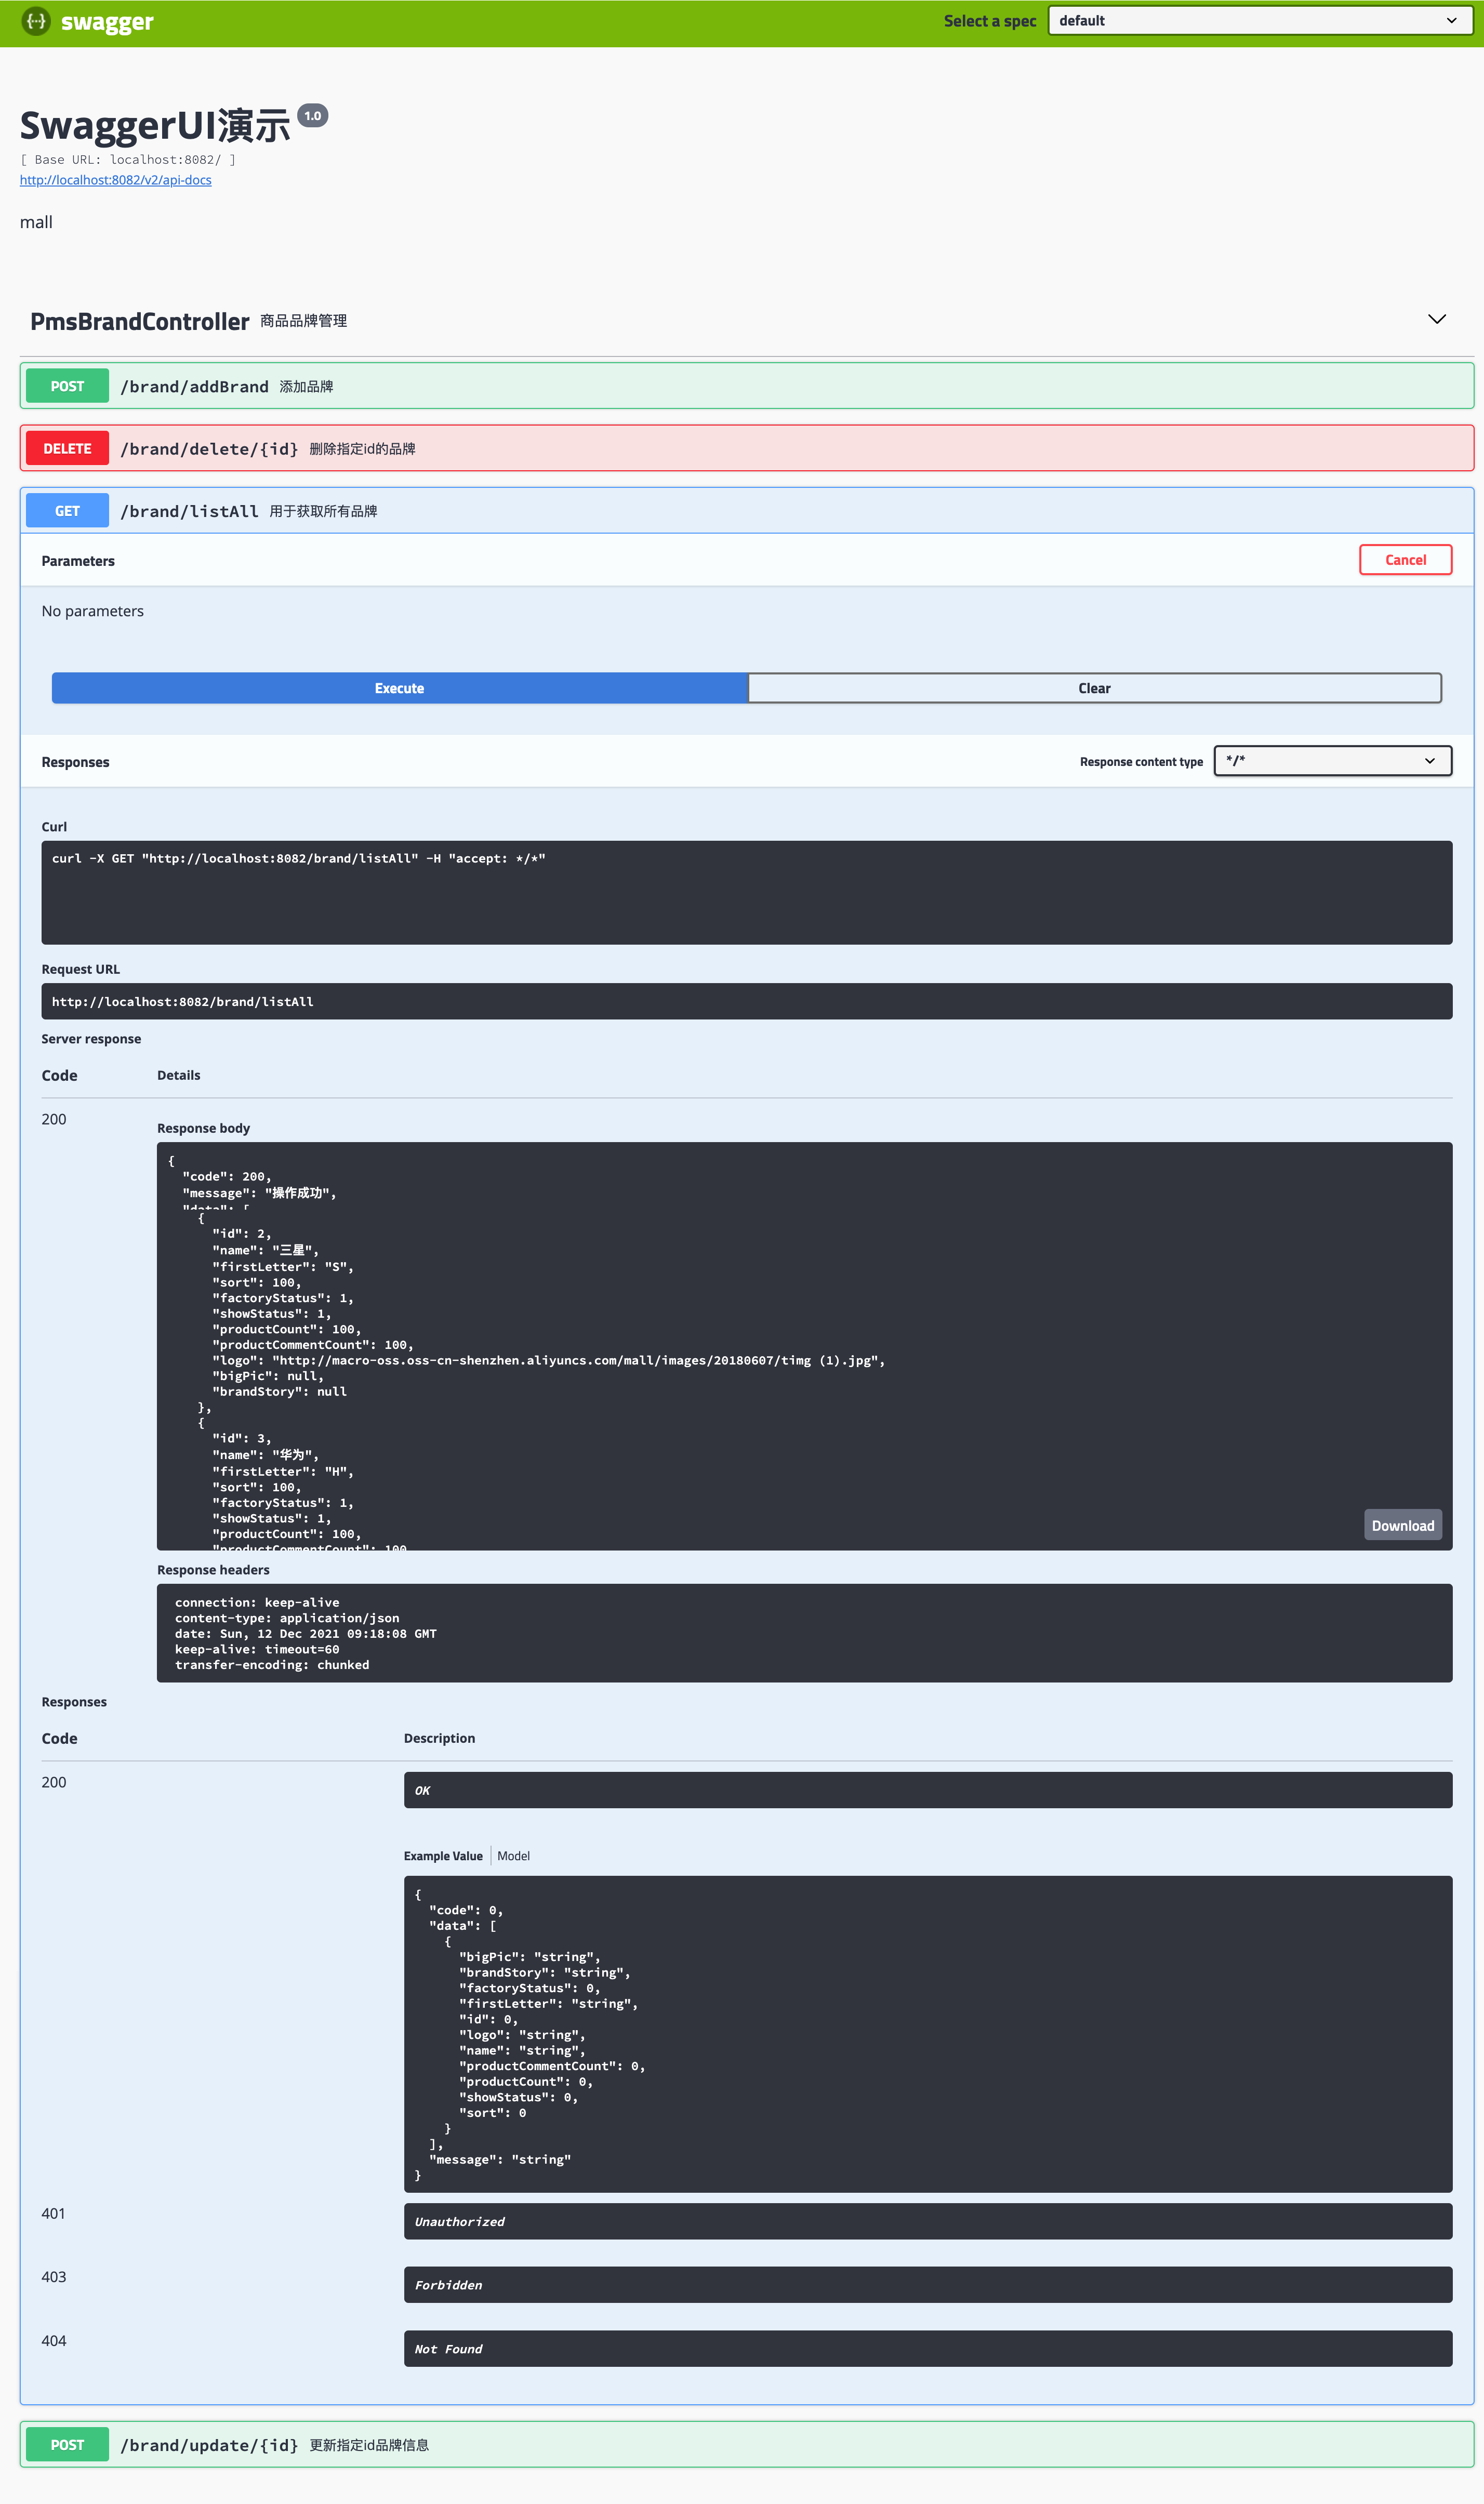
Task: Expand POST /brand/addBrand operation
Action: [746, 386]
